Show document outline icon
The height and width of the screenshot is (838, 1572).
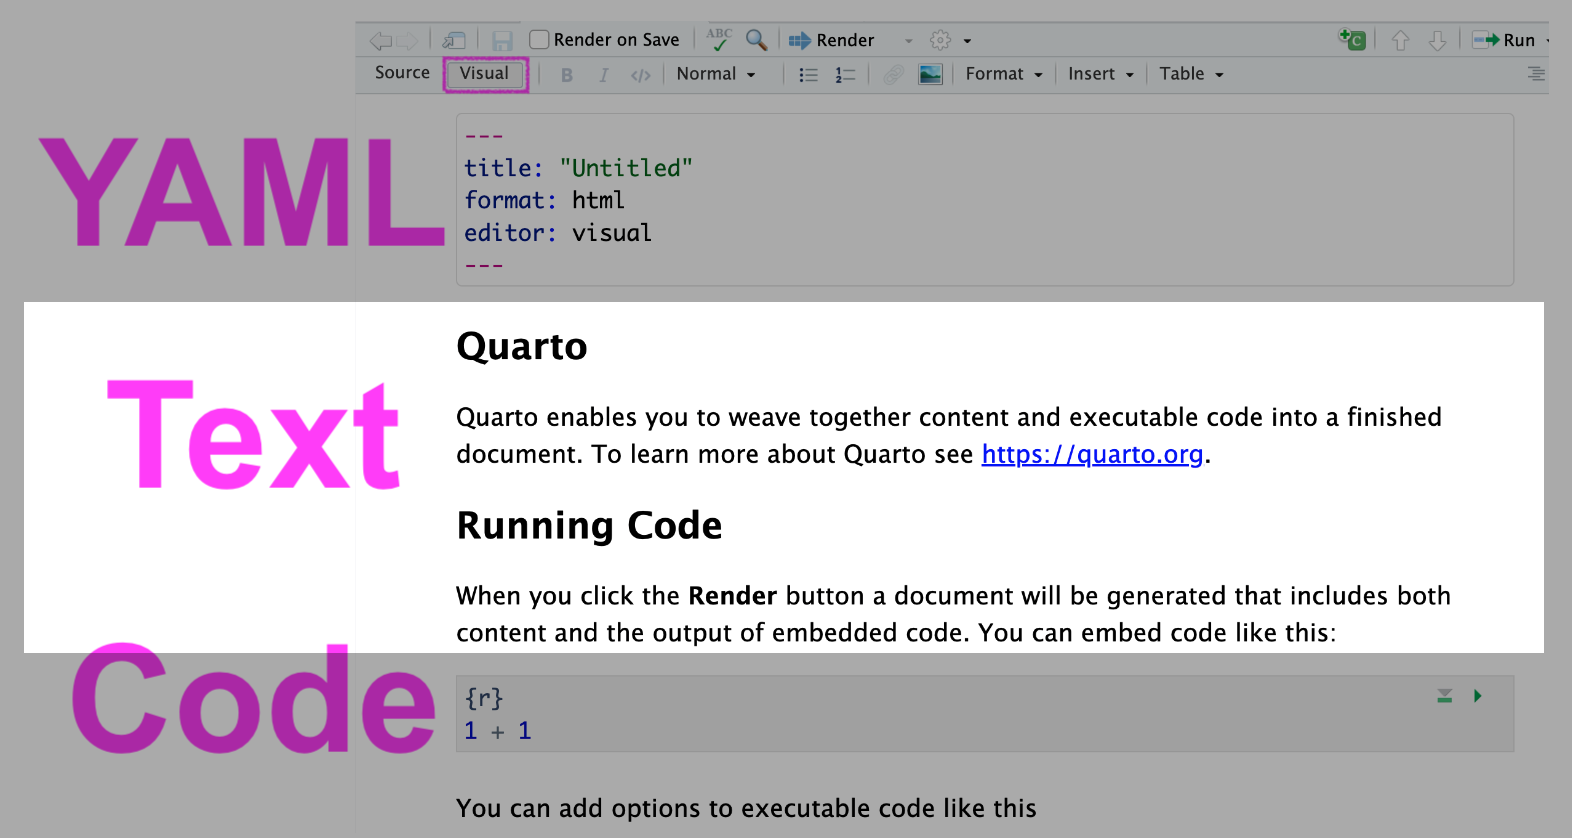tap(1536, 74)
